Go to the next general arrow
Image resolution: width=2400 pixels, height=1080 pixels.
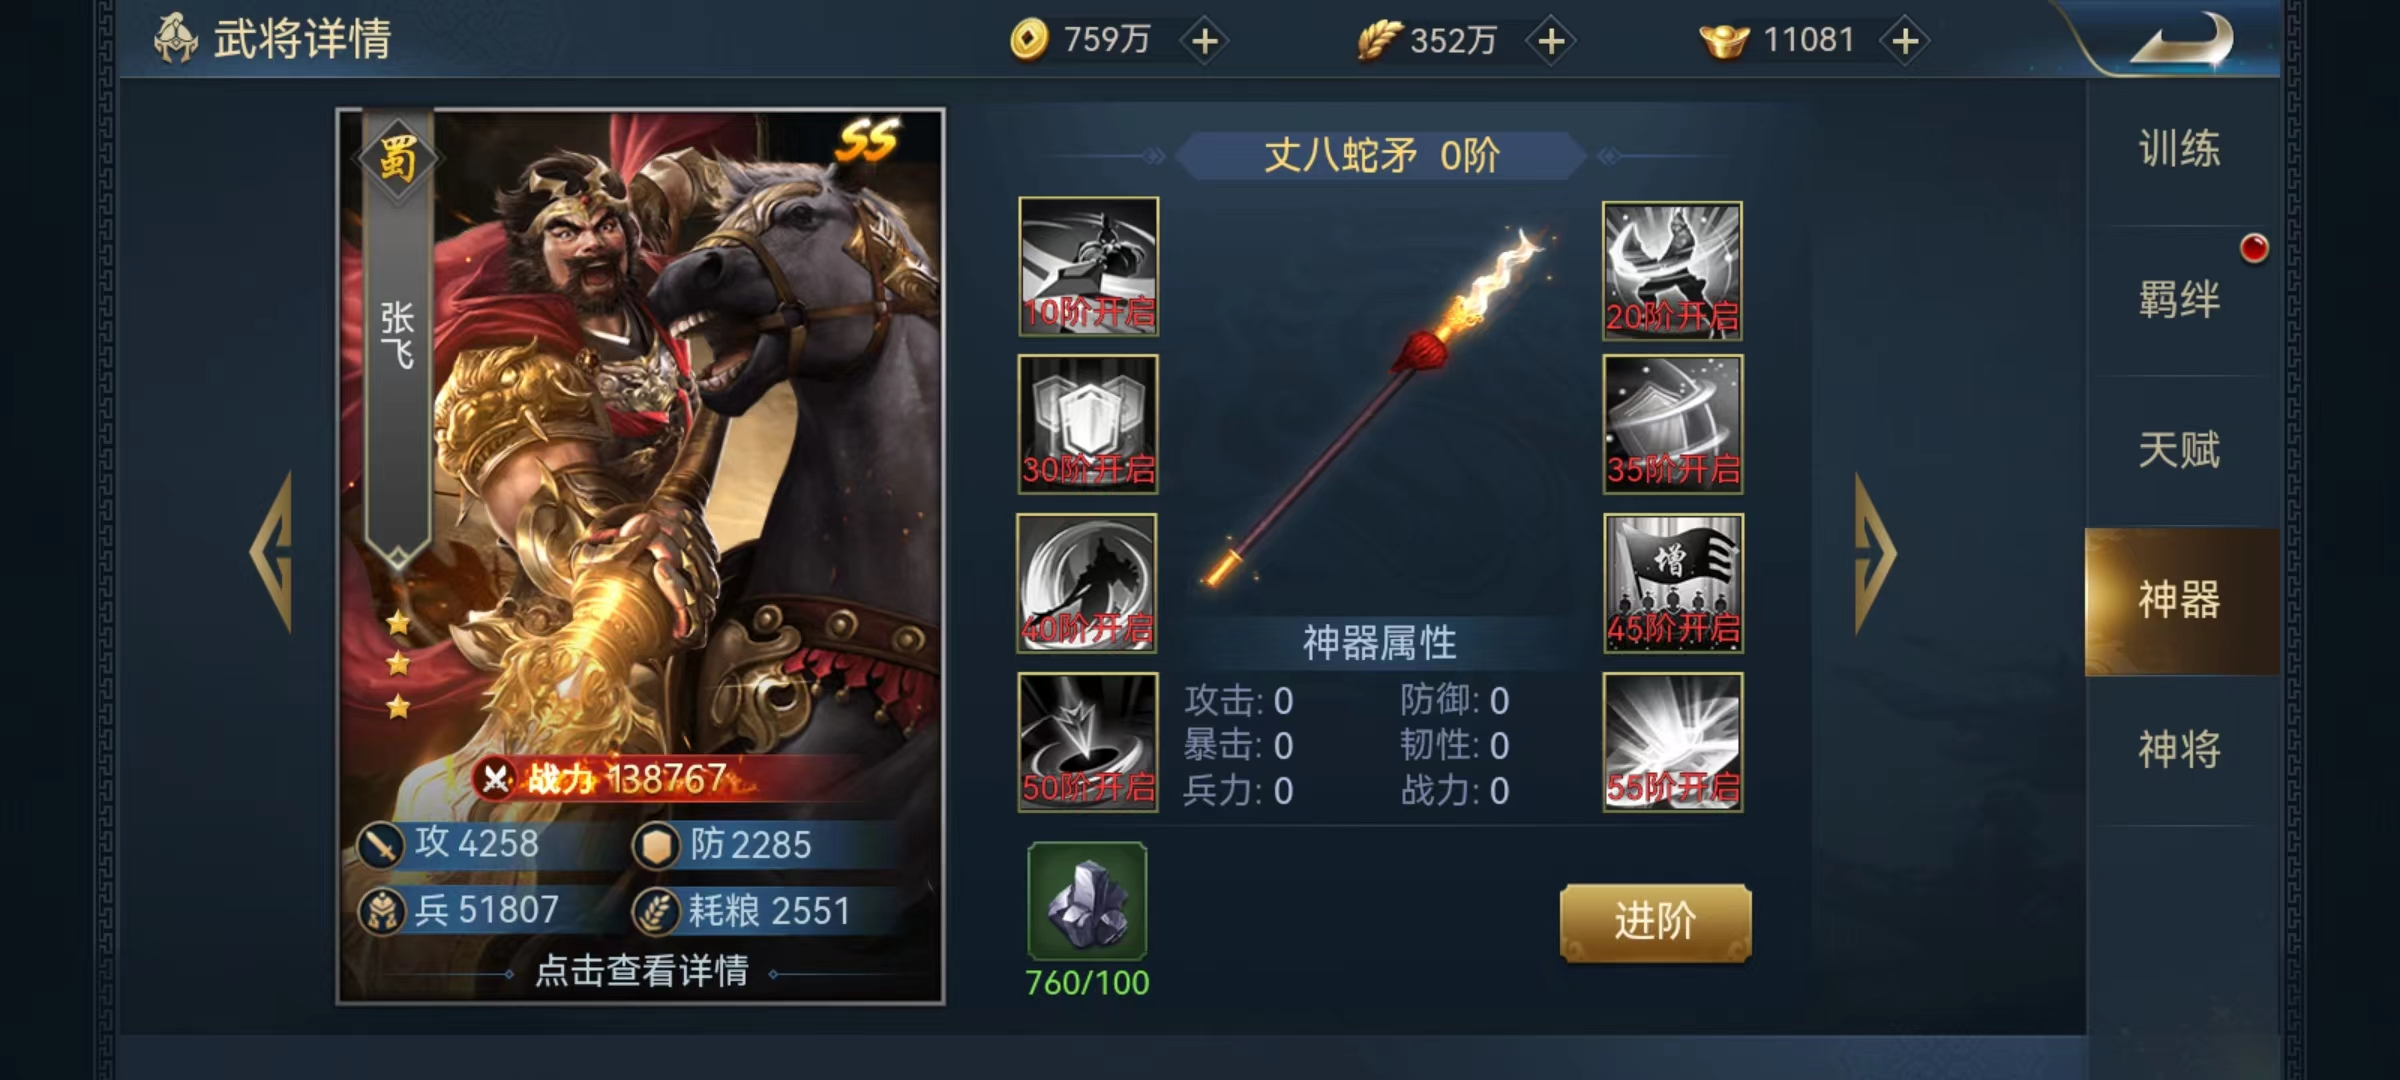click(x=1875, y=553)
